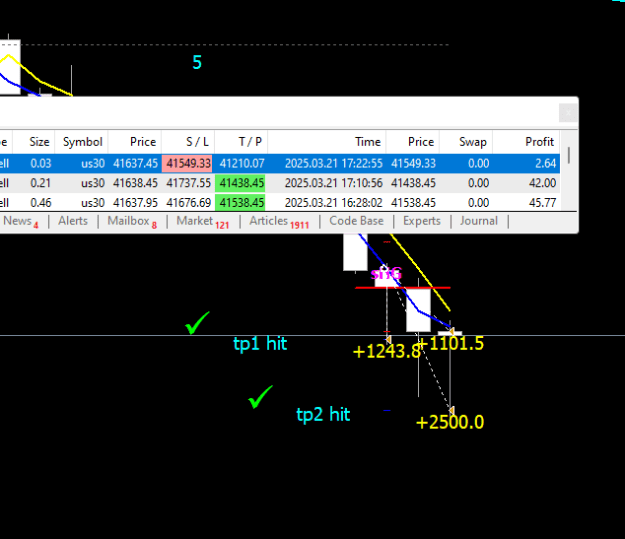Click the profit value 45.77
625x539 pixels.
point(542,203)
